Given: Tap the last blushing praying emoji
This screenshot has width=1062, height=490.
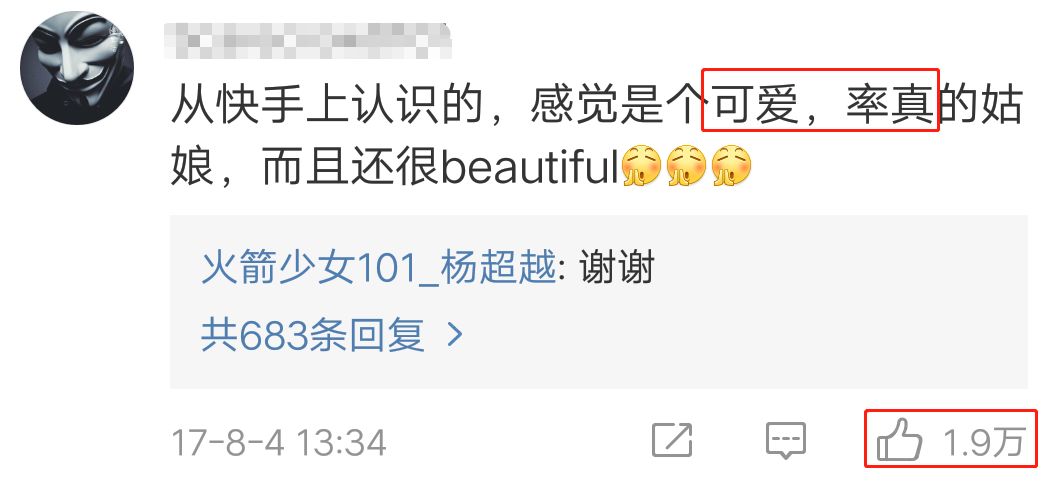Looking at the screenshot, I should 731,165.
